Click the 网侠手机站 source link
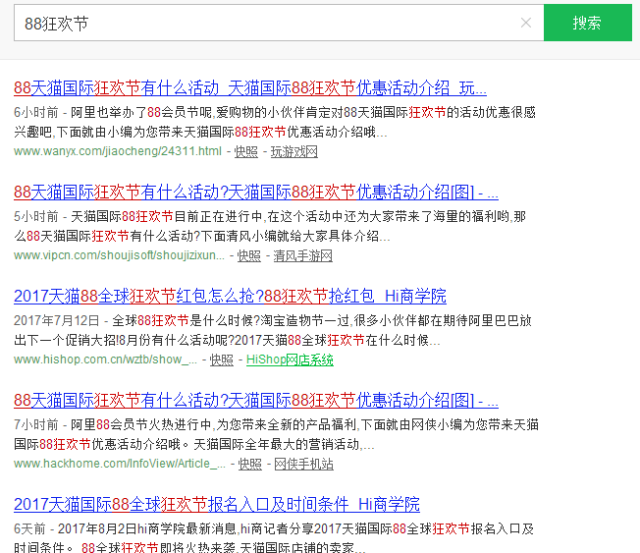 point(304,464)
